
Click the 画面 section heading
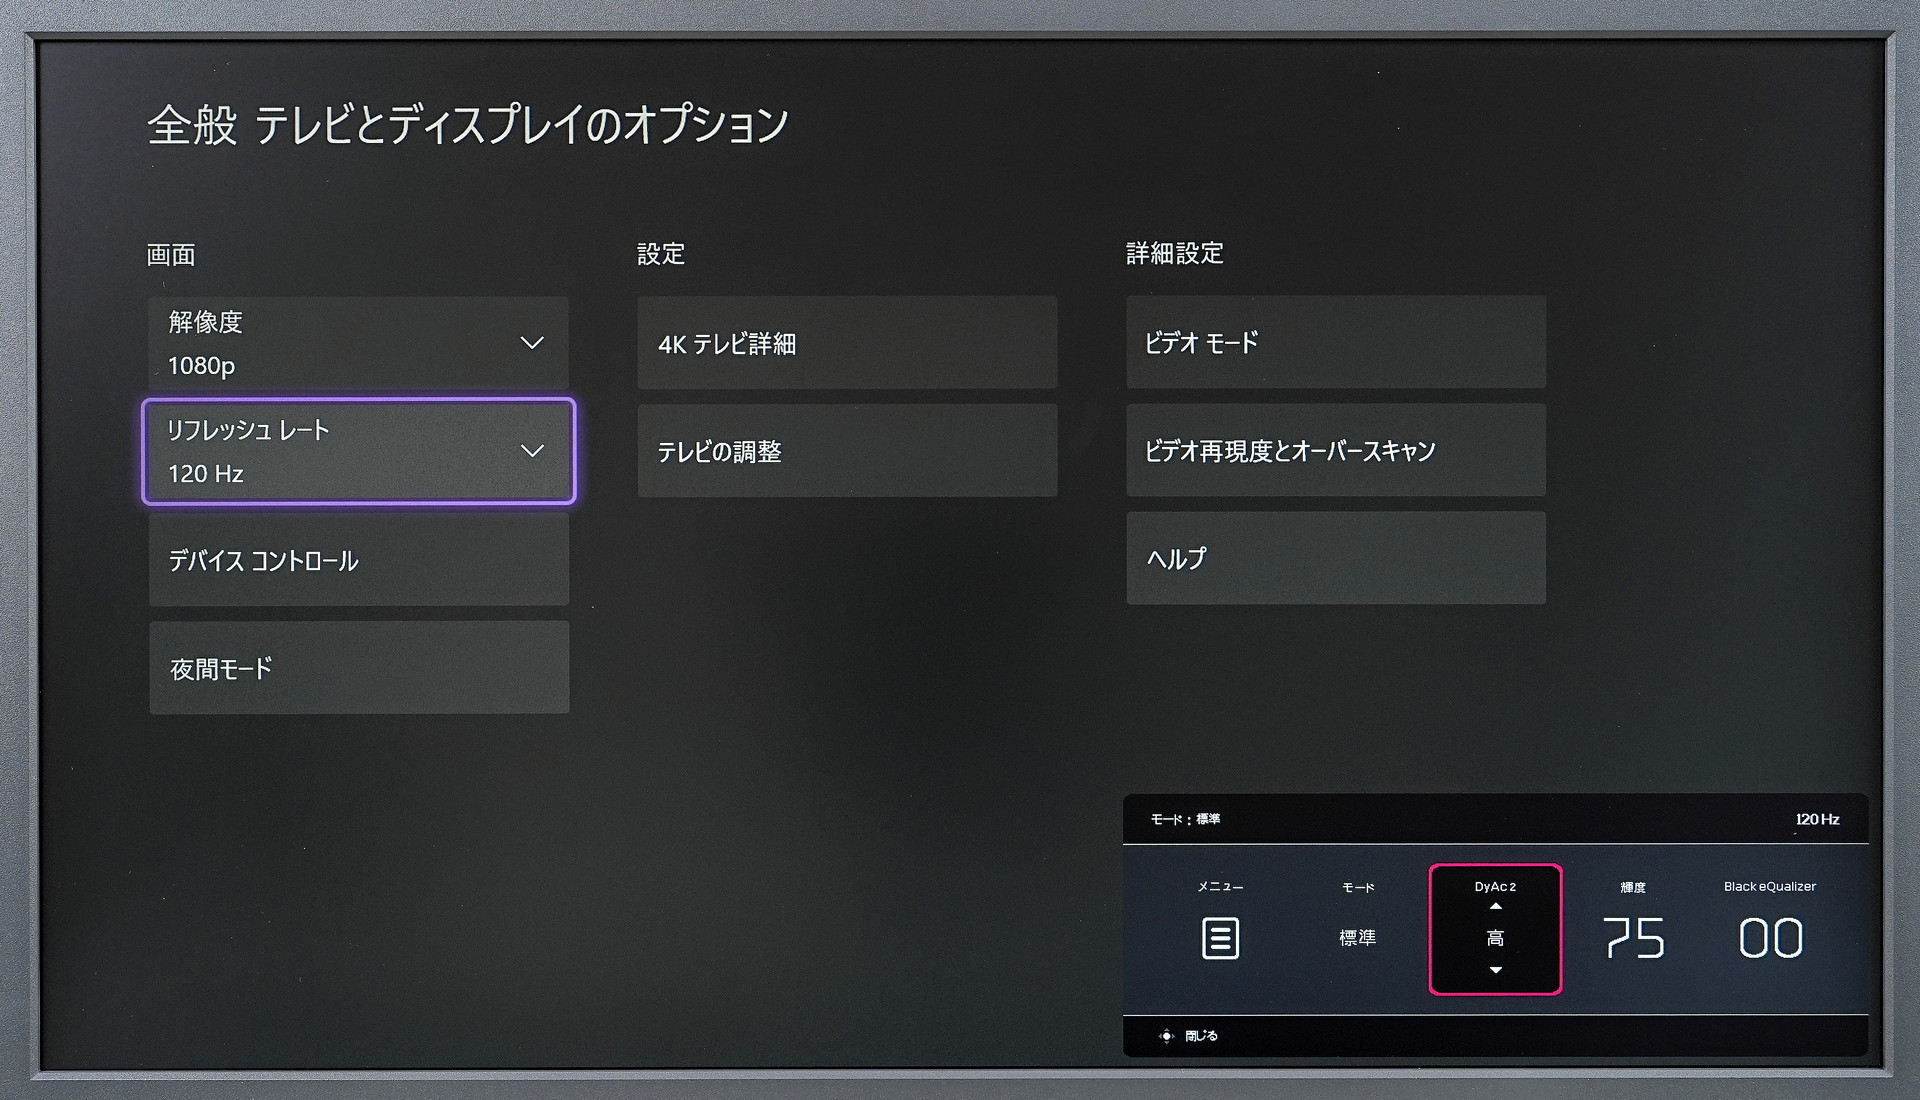[171, 255]
